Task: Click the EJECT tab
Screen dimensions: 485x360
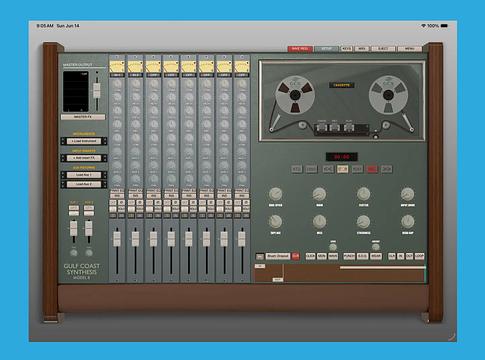Action: 383,49
